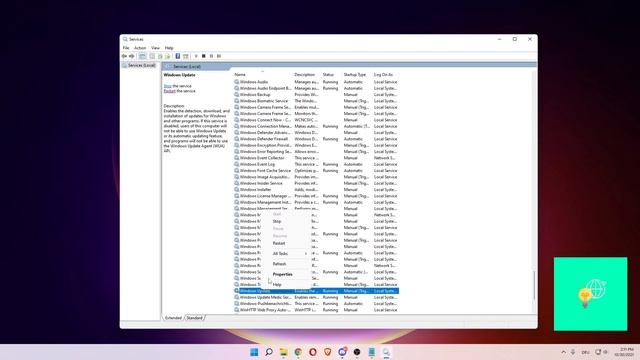Click the gear icon next to Windows Backup
Screen dimensions: 640x360
click(236, 94)
